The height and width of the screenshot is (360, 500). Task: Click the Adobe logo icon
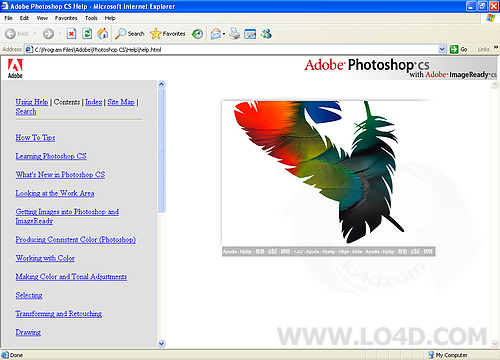[15, 68]
